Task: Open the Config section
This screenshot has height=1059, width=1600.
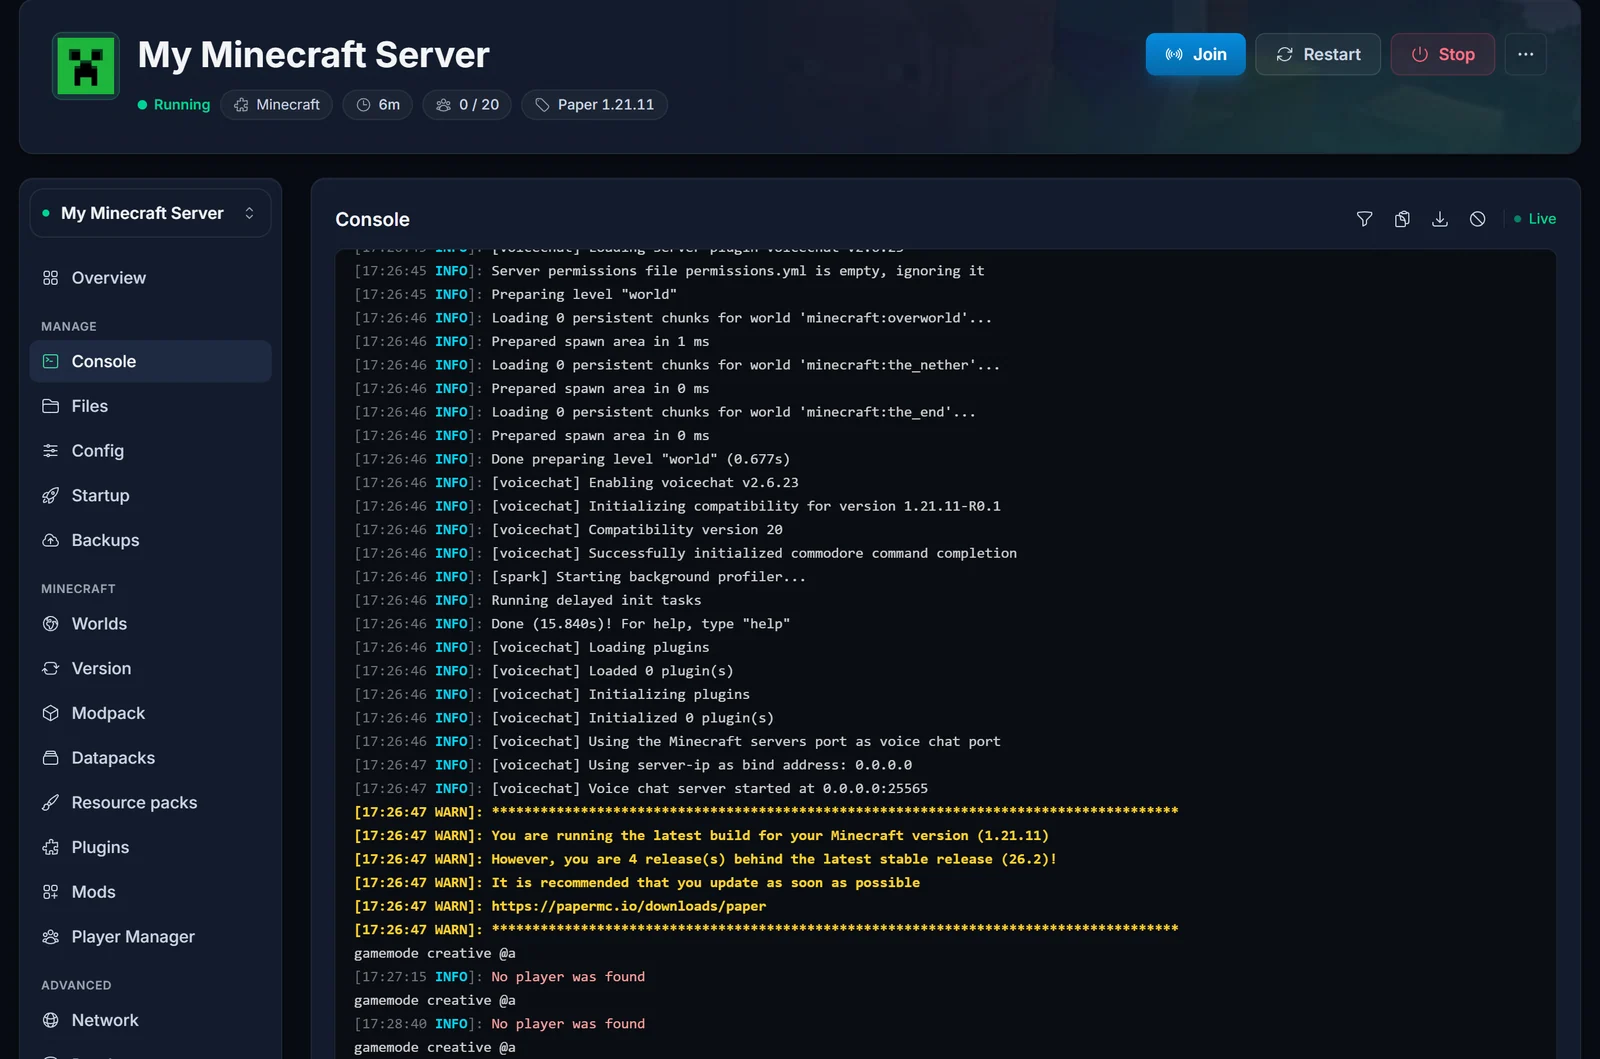Action: [150, 451]
